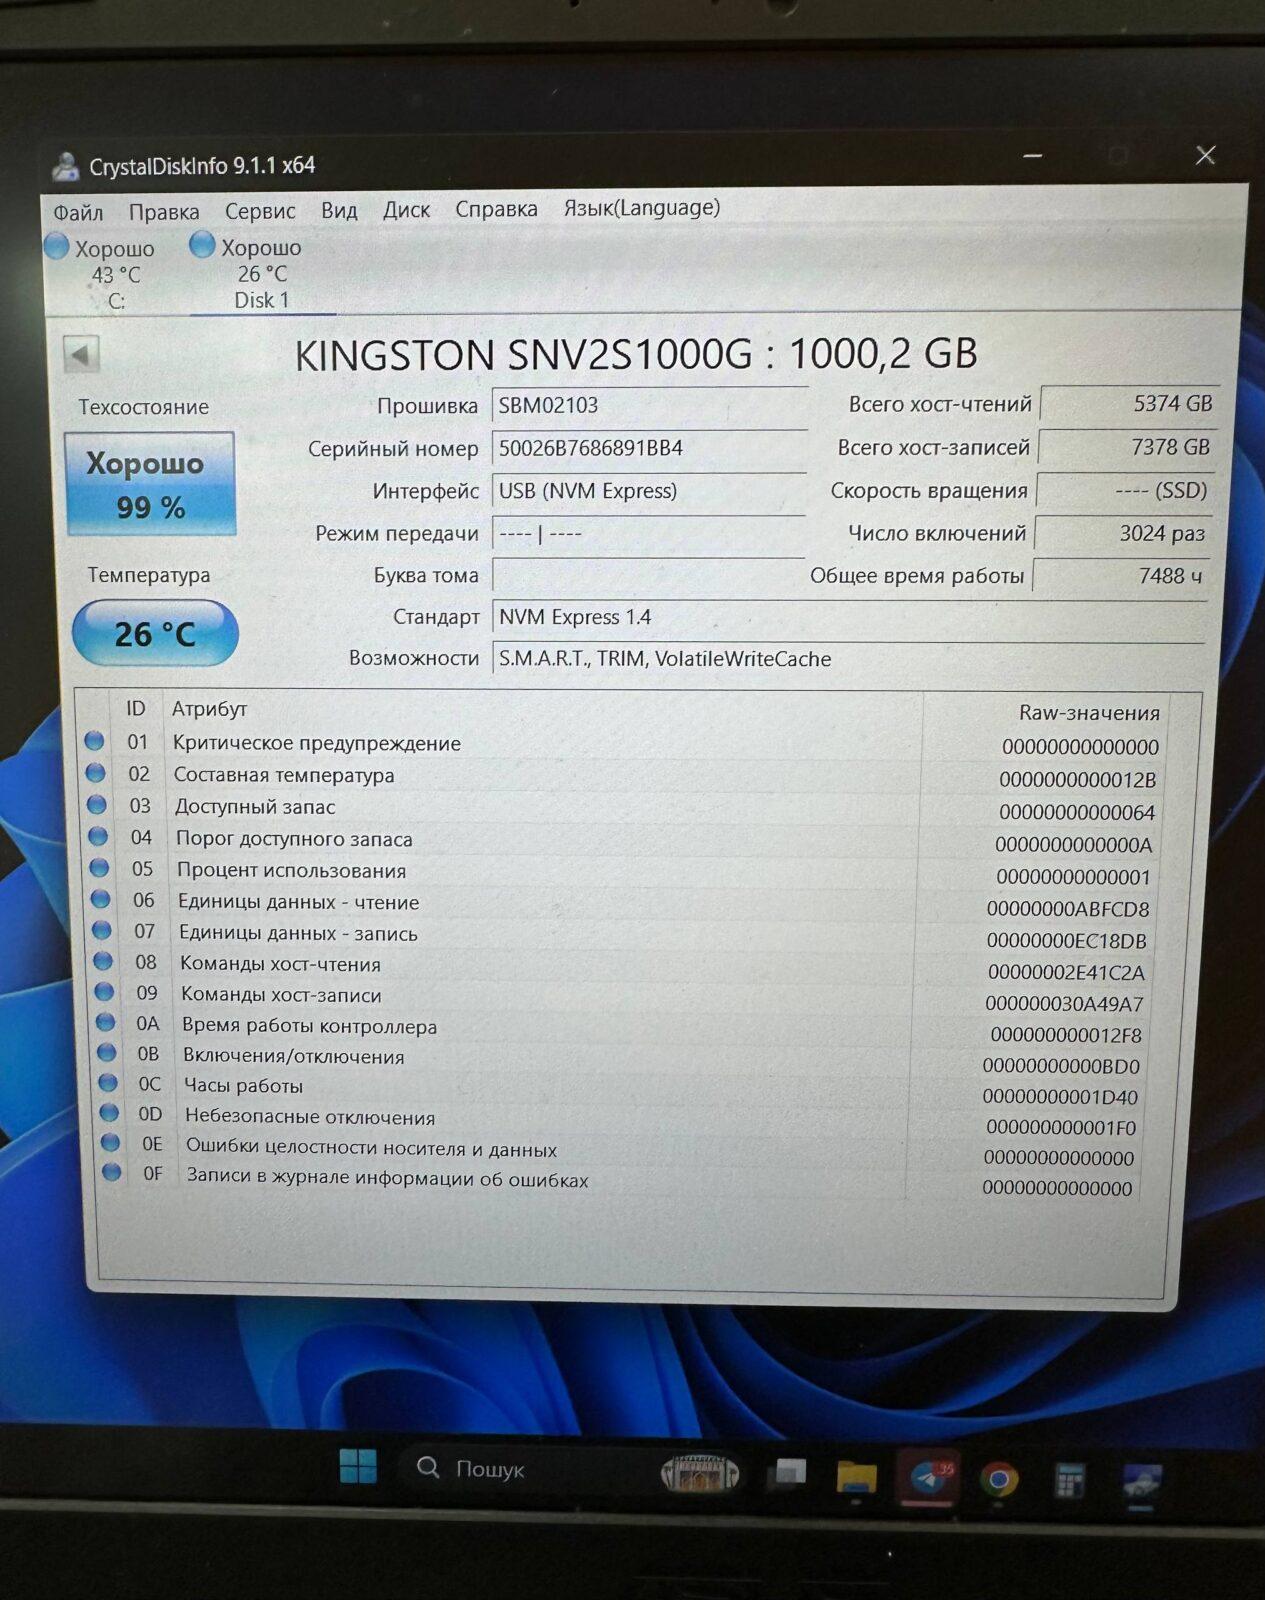Open the Справка menu
The height and width of the screenshot is (1600, 1265).
pyautogui.click(x=496, y=209)
